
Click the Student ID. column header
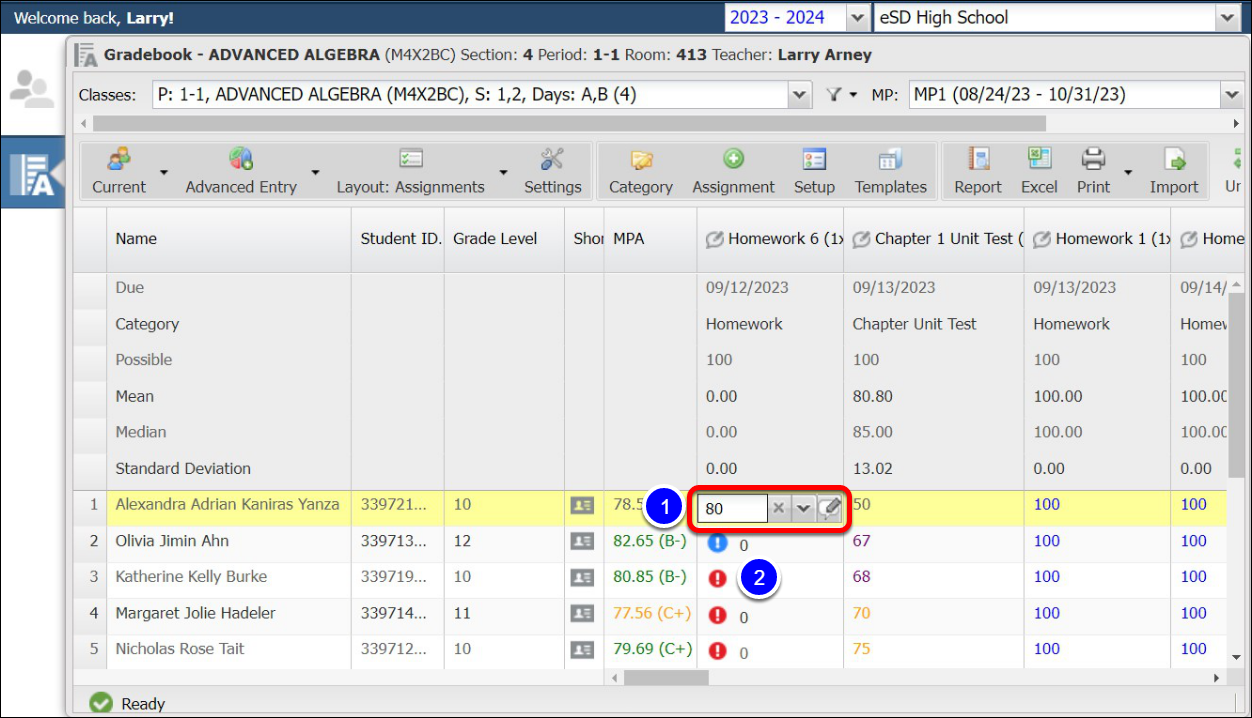click(398, 239)
